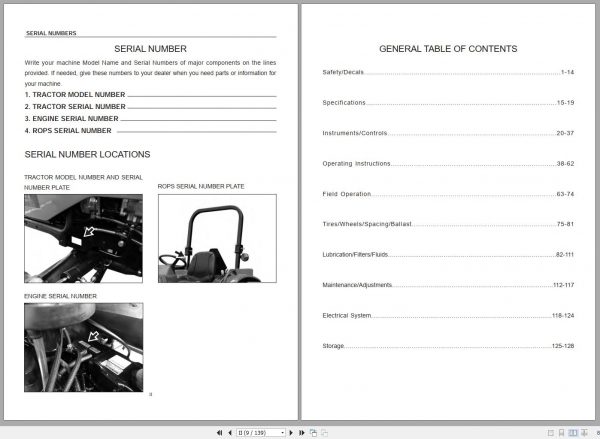Click the ROPS serial number plate photo

(217, 238)
